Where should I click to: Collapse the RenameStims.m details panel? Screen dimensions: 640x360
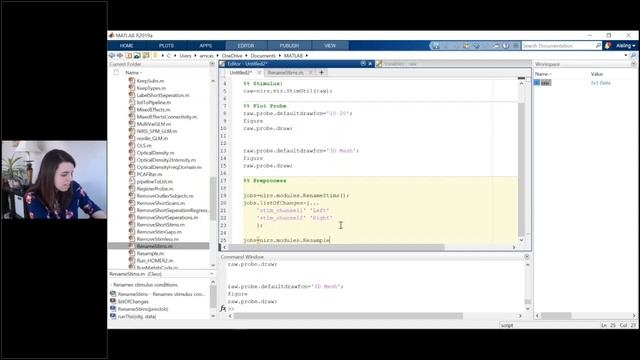click(212, 274)
